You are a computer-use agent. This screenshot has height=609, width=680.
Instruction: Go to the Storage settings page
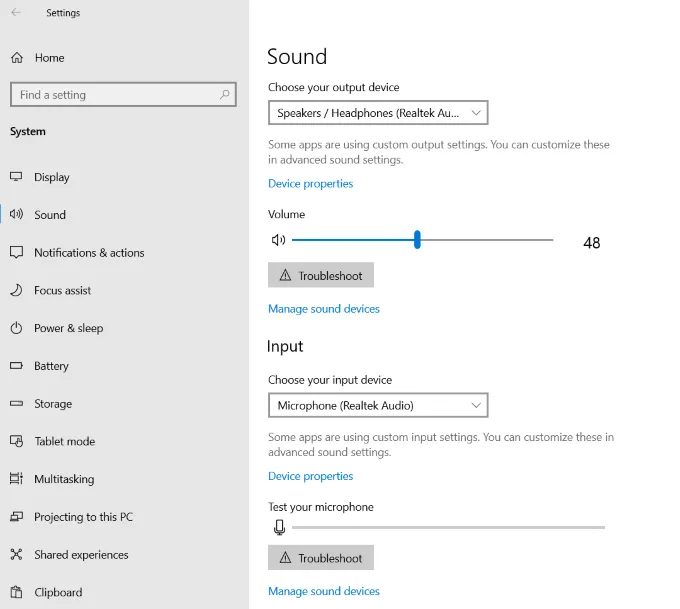pos(53,404)
